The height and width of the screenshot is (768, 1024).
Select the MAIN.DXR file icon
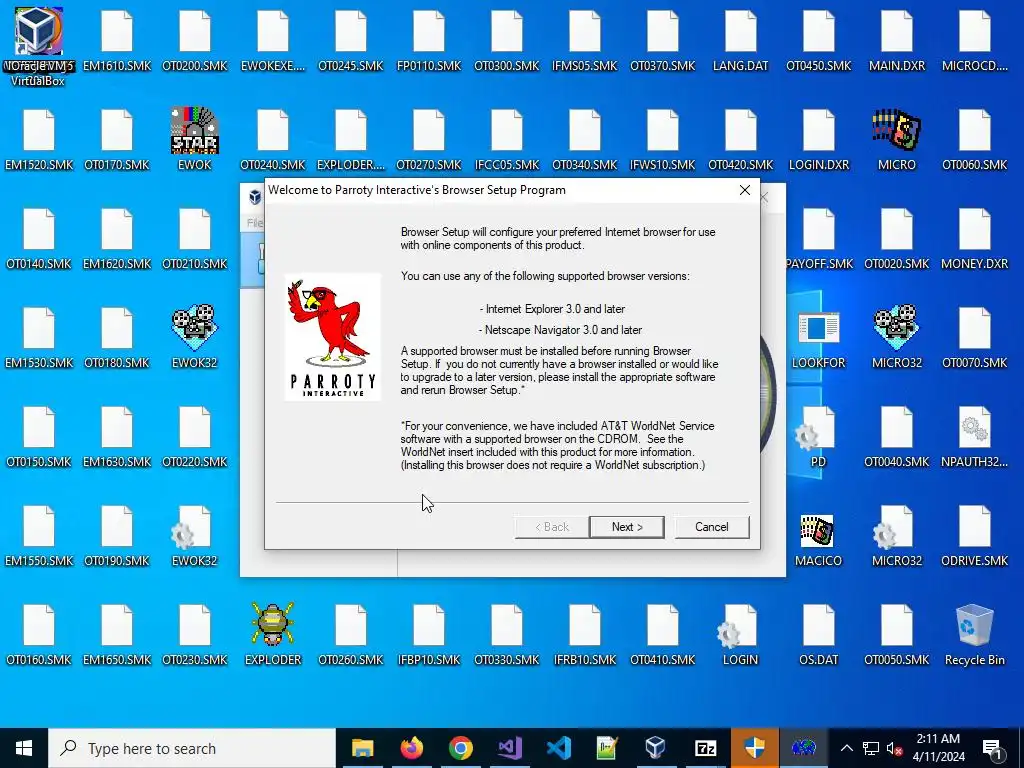coord(897,39)
